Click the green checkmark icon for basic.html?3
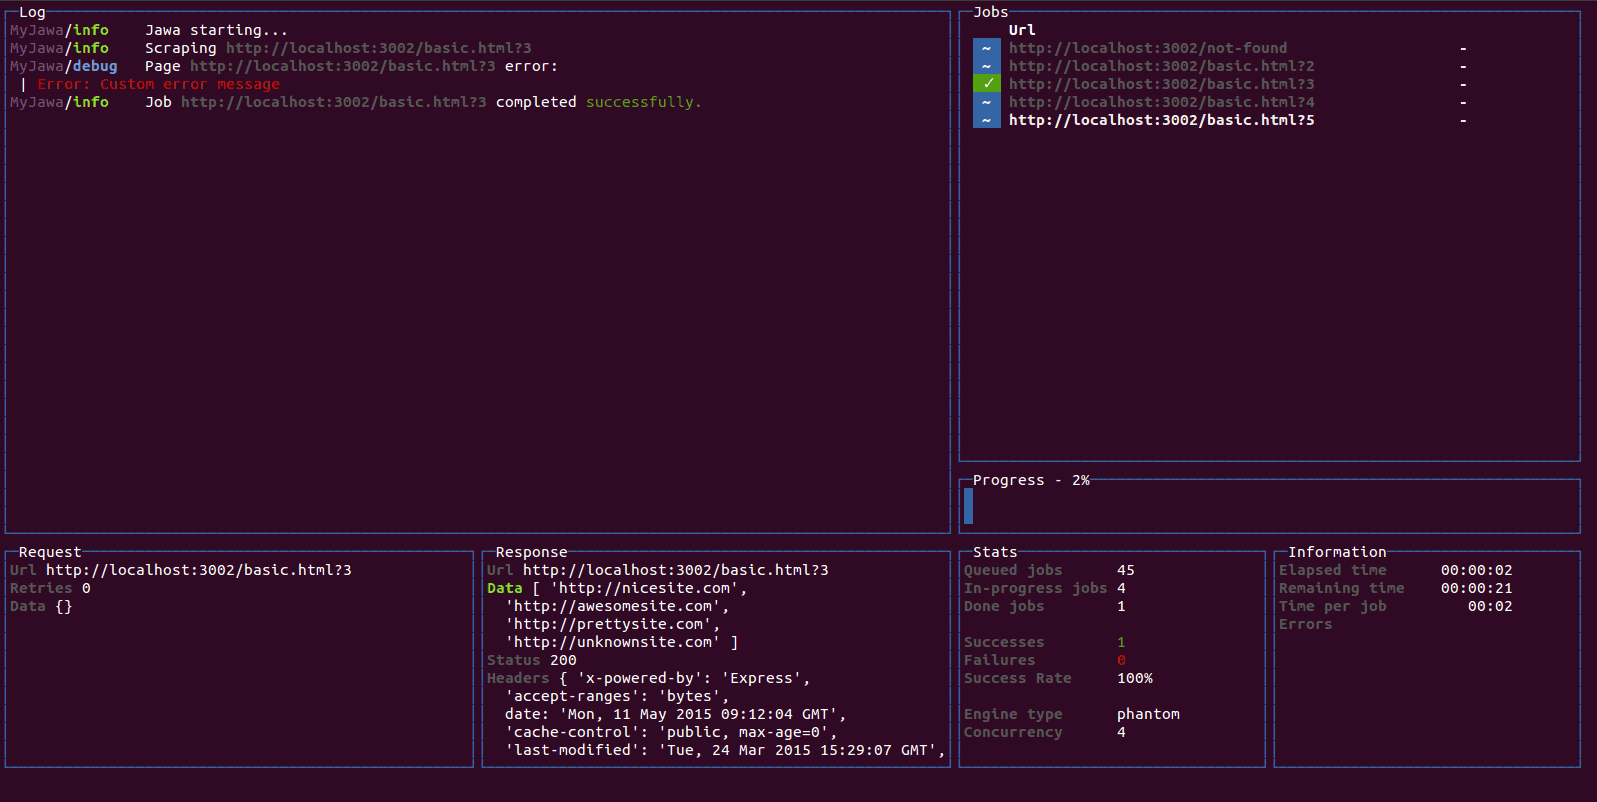Screen dimensions: 1597x802 [986, 84]
